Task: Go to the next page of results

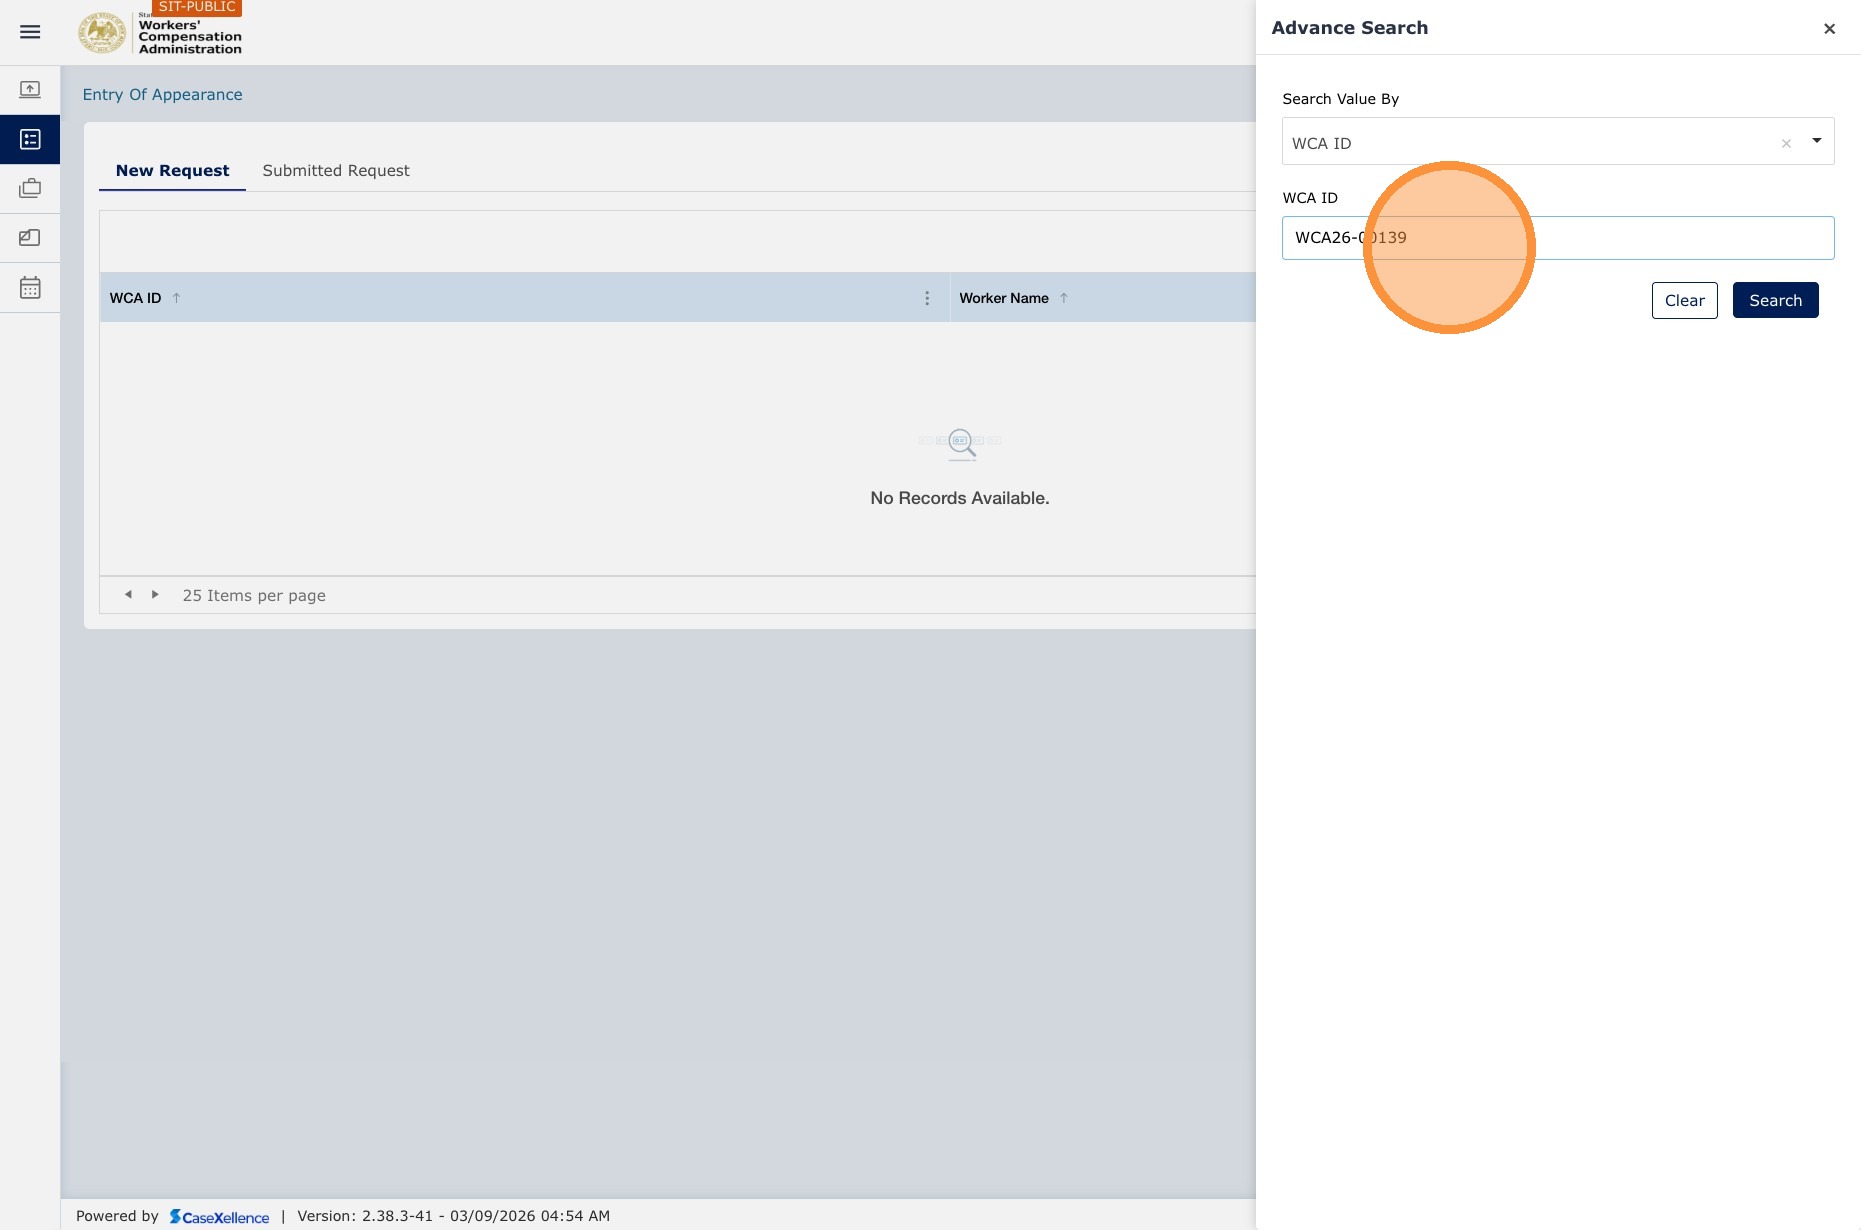Action: pos(155,594)
